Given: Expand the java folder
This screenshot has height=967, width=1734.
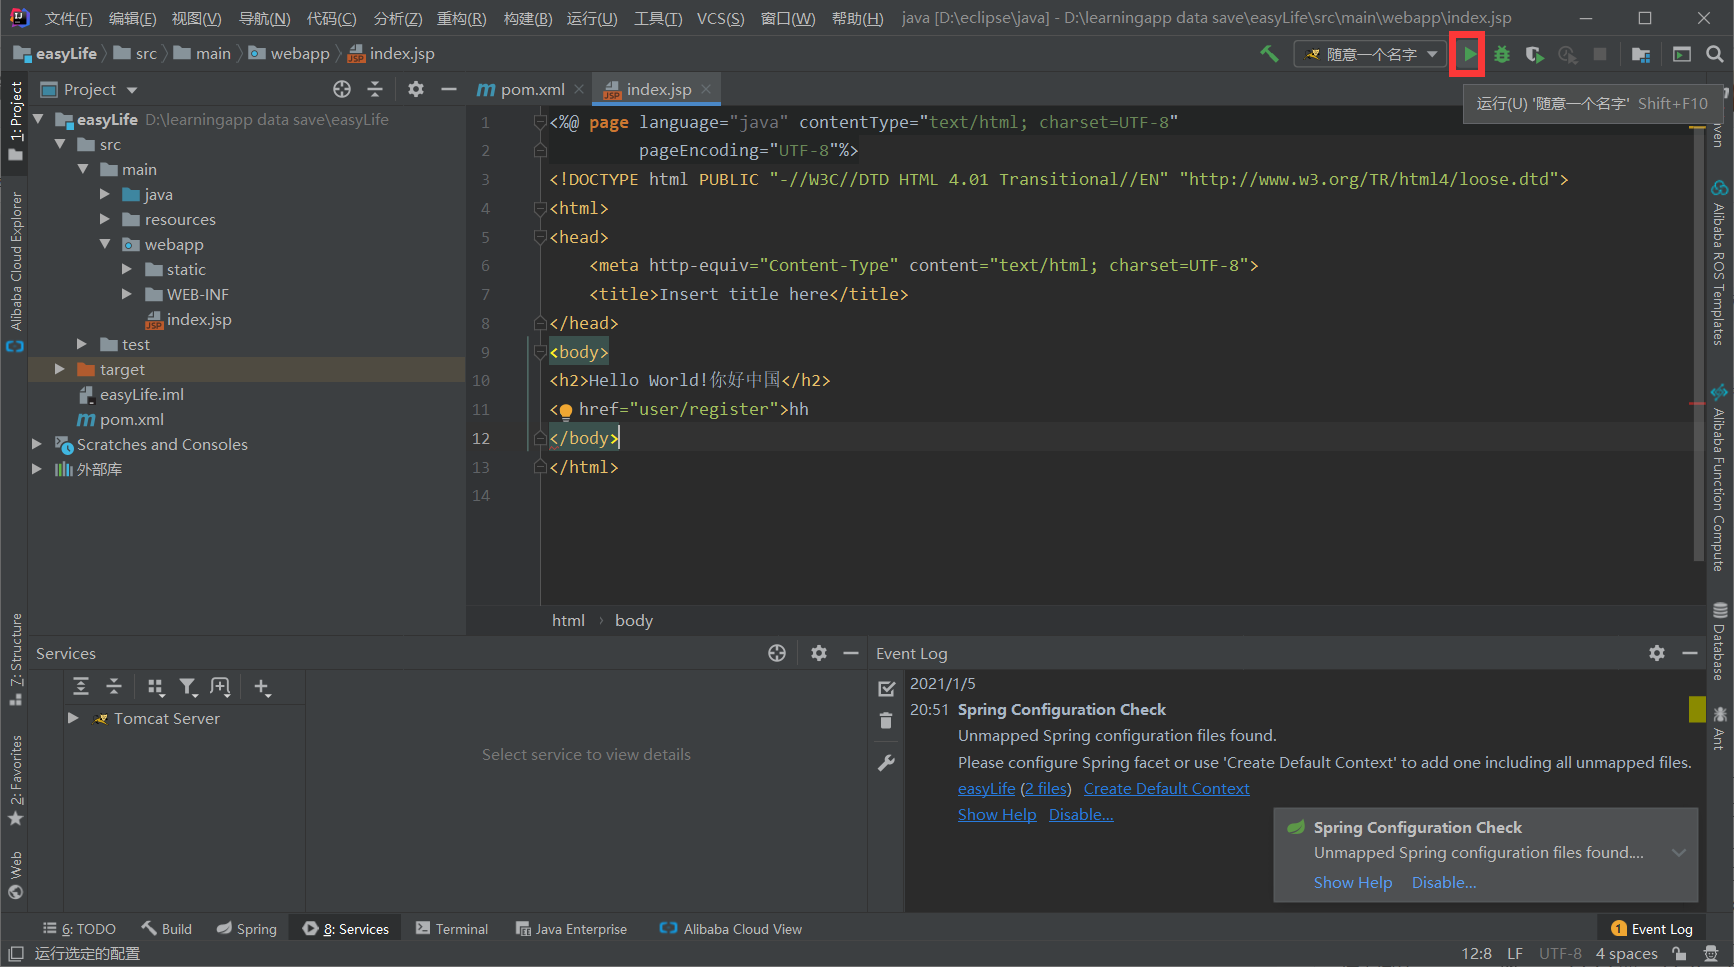Looking at the screenshot, I should 105,194.
